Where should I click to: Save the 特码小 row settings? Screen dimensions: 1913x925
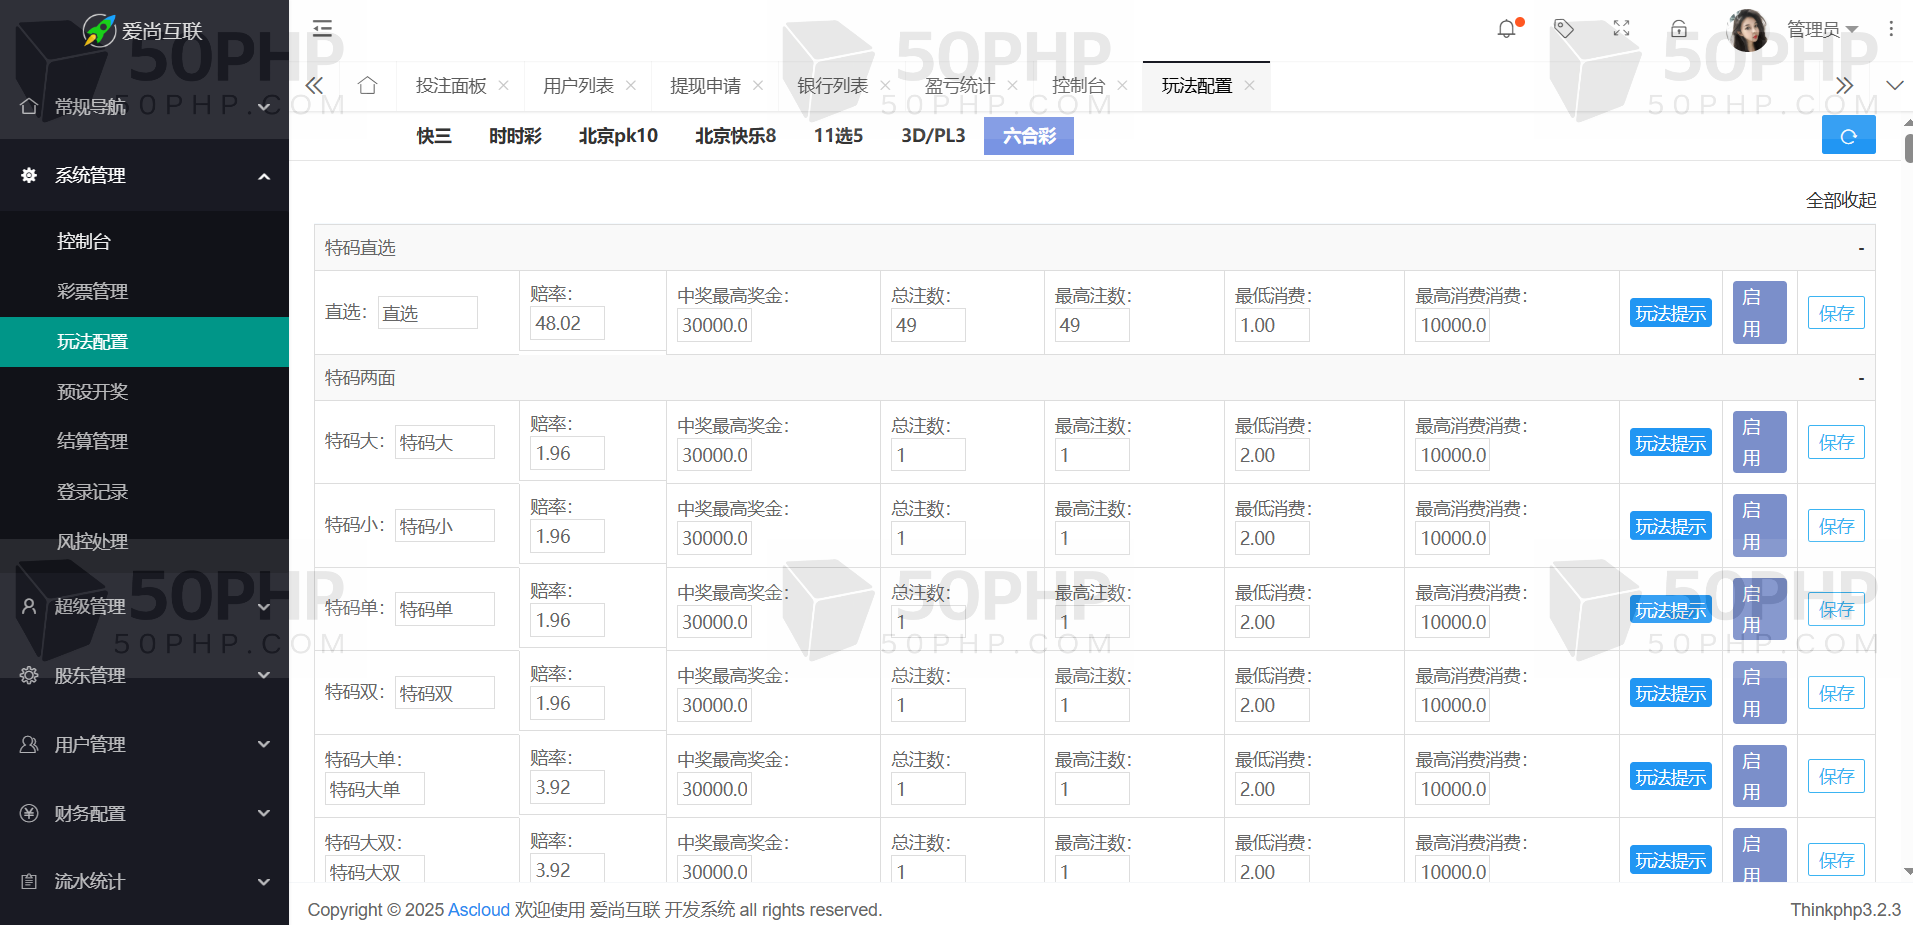pyautogui.click(x=1835, y=526)
